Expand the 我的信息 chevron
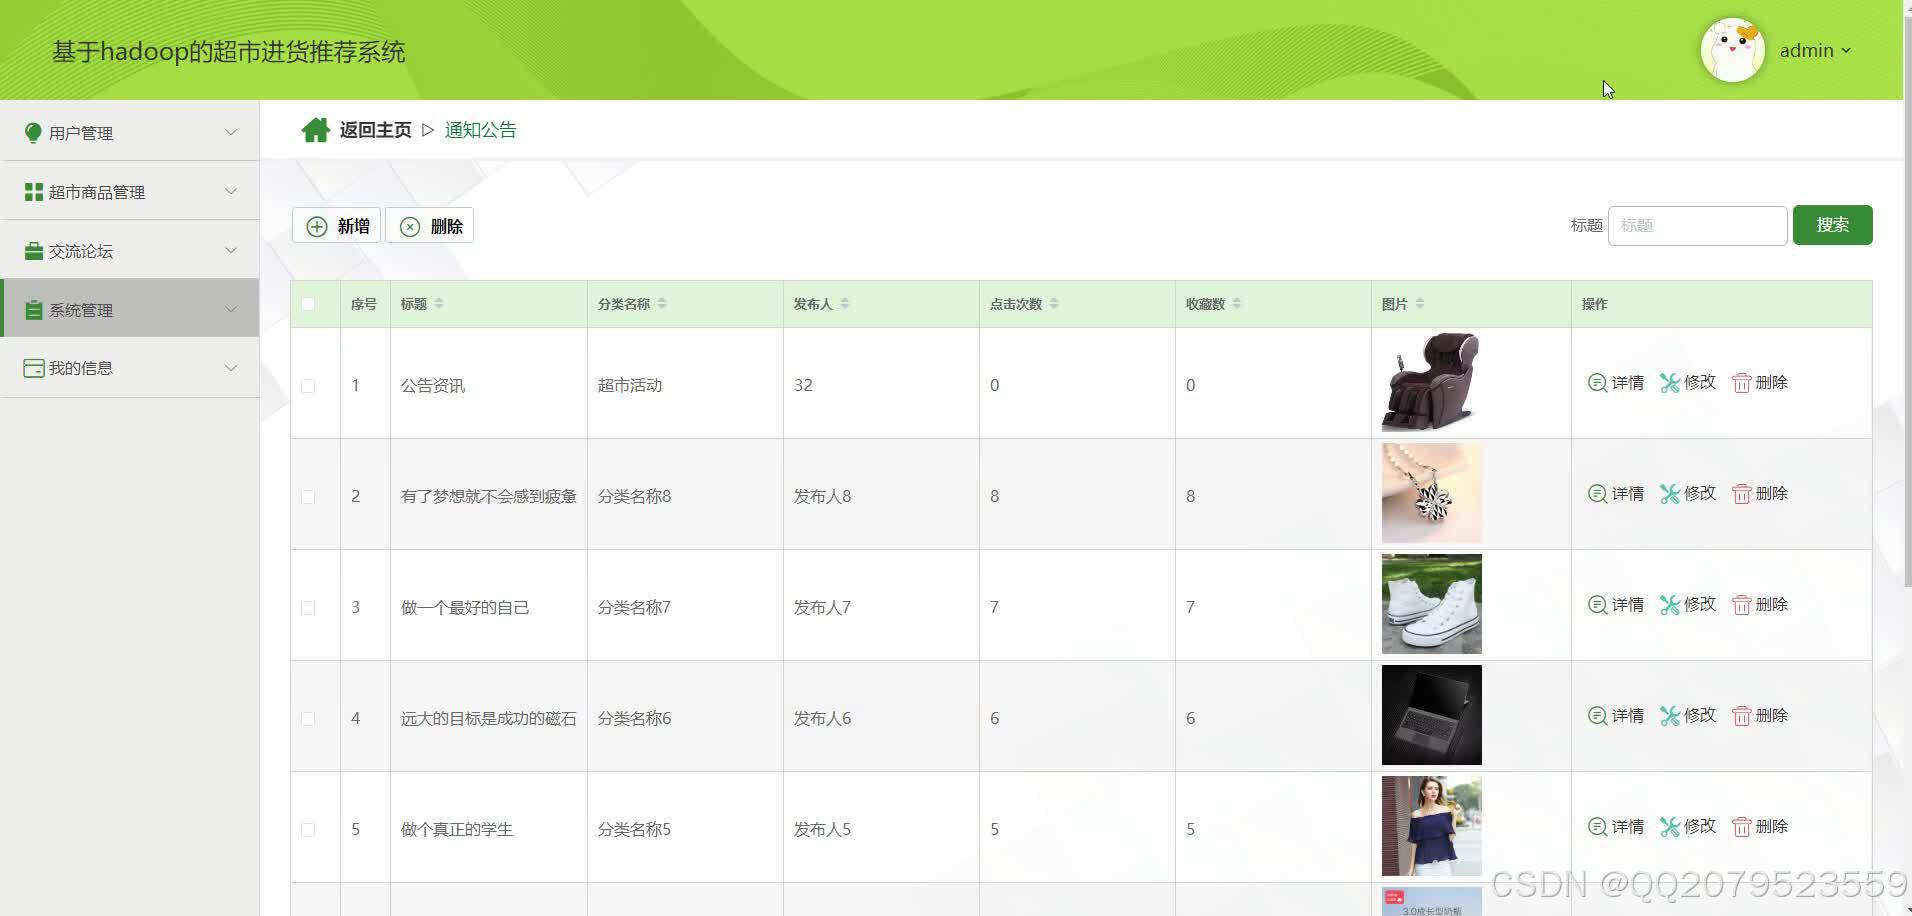 [x=231, y=368]
